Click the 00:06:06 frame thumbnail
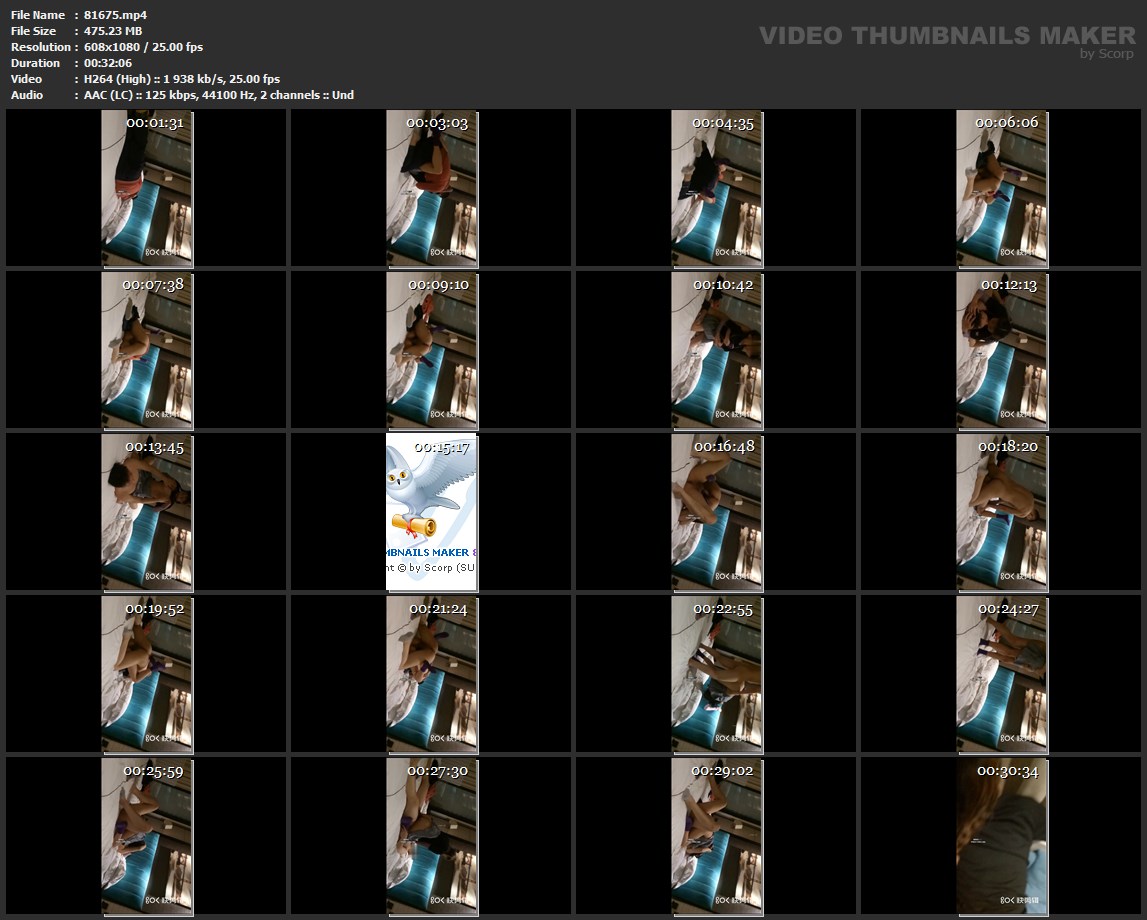 coord(1002,188)
